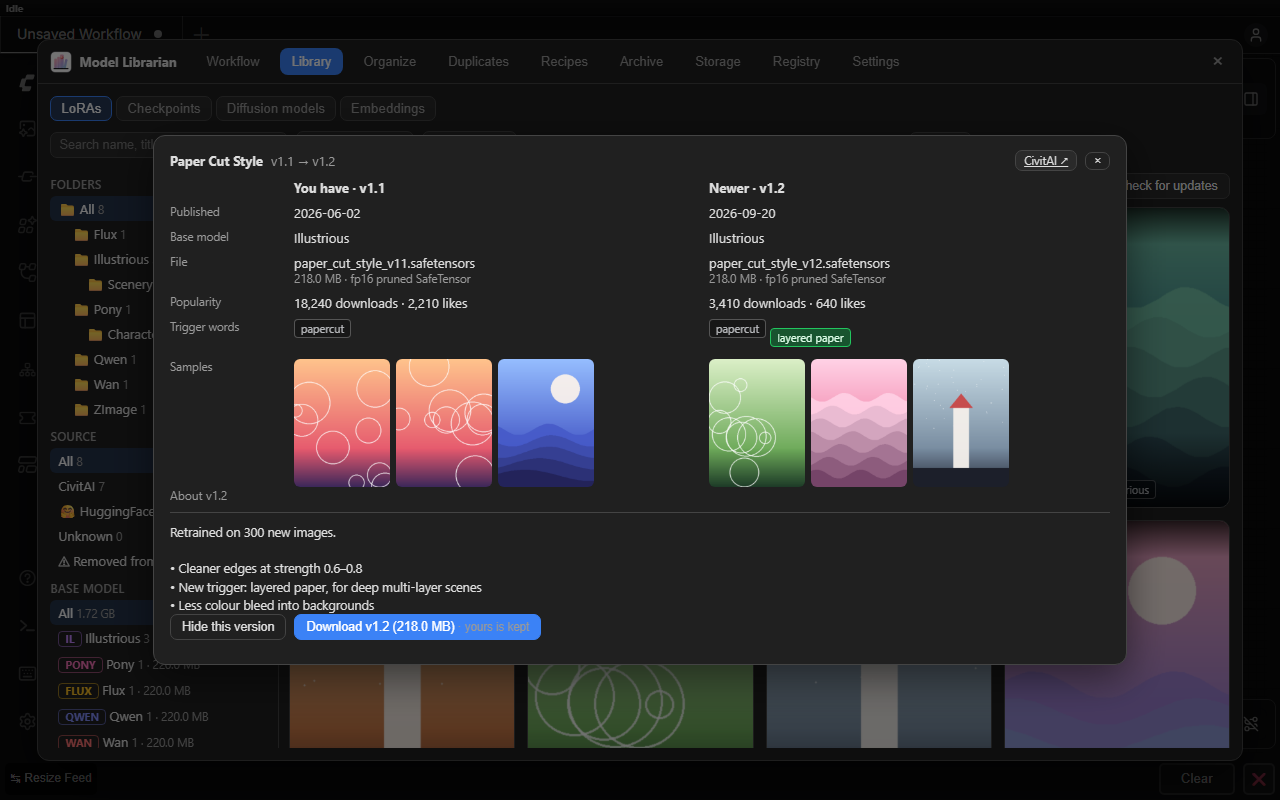This screenshot has height=800, width=1280.
Task: Open the green circles sample thumbnail of v1.2
Action: 757,423
